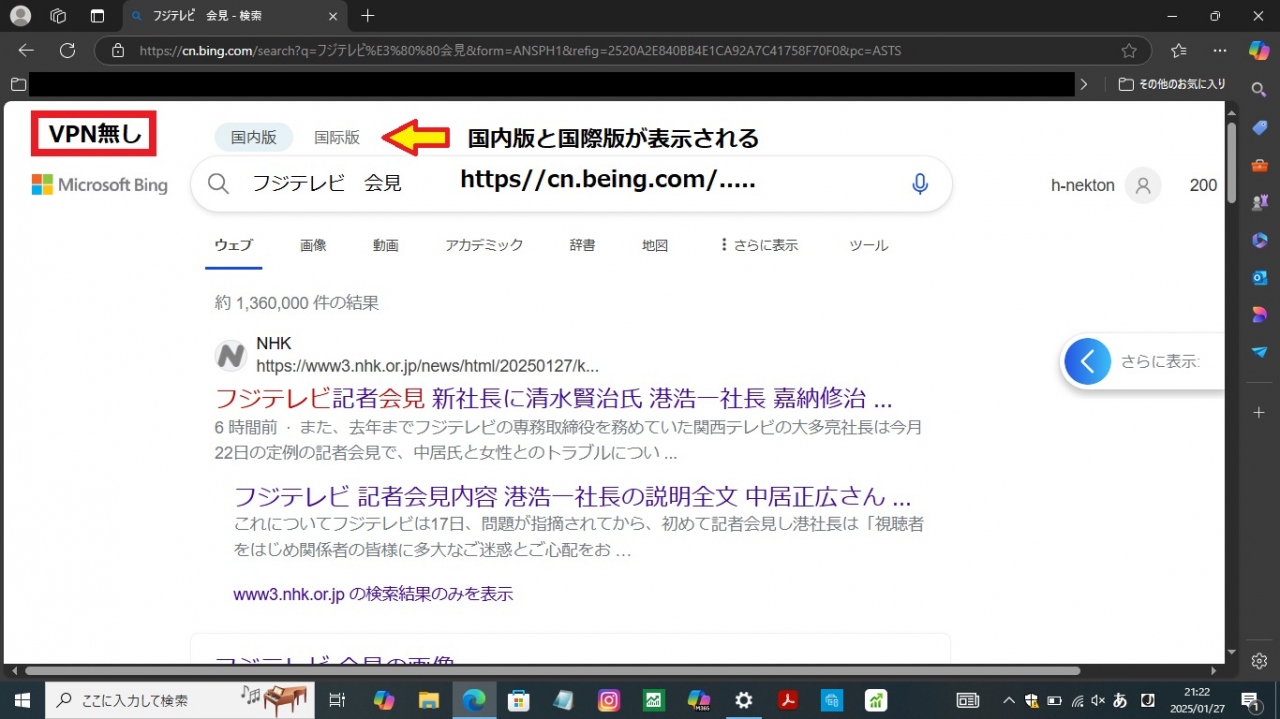Click the microphone voice search icon

(920, 184)
